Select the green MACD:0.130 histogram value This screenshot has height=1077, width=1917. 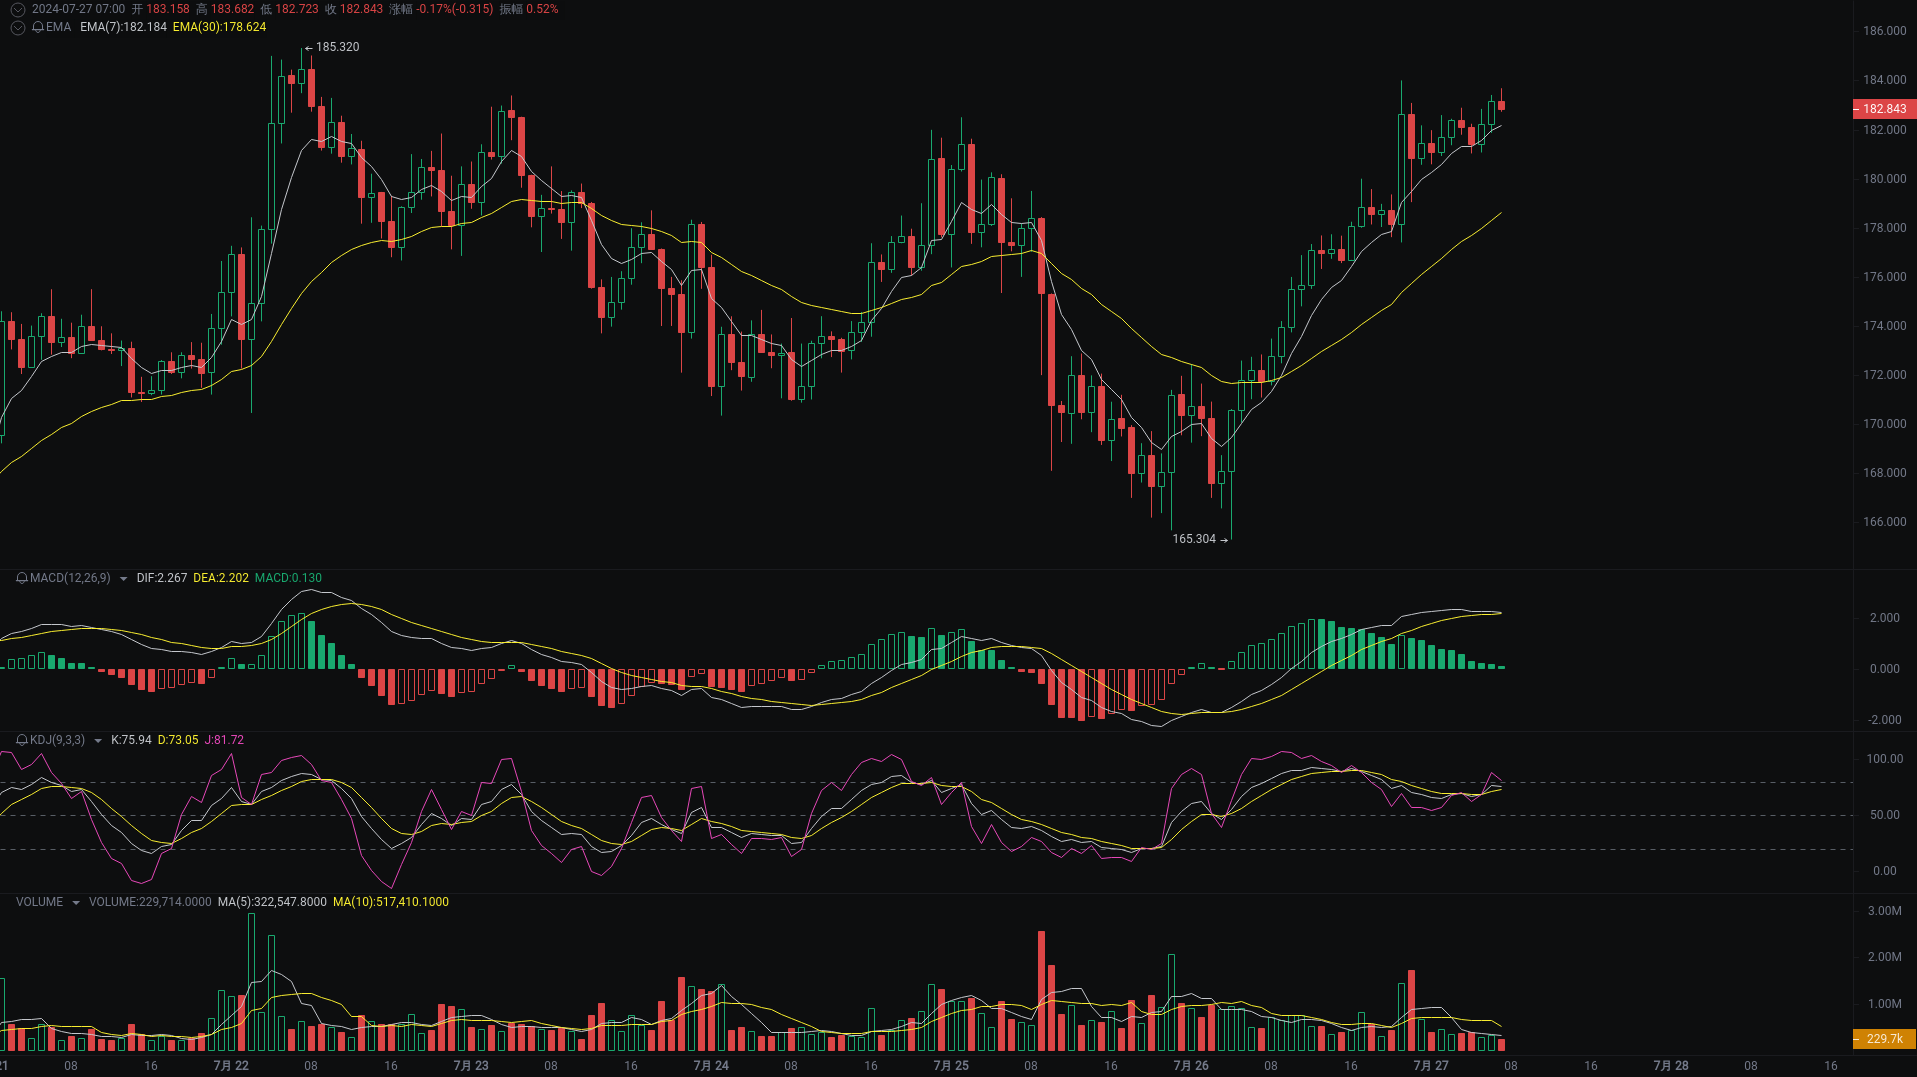click(289, 578)
